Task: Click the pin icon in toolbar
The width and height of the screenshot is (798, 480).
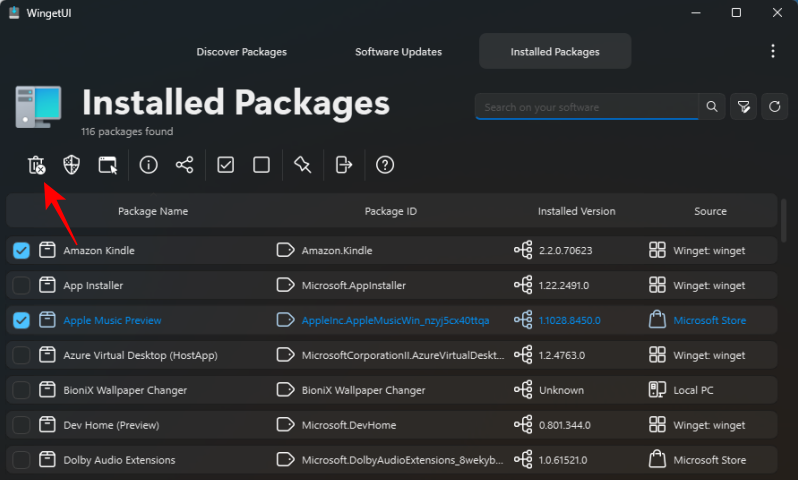Action: pos(303,165)
